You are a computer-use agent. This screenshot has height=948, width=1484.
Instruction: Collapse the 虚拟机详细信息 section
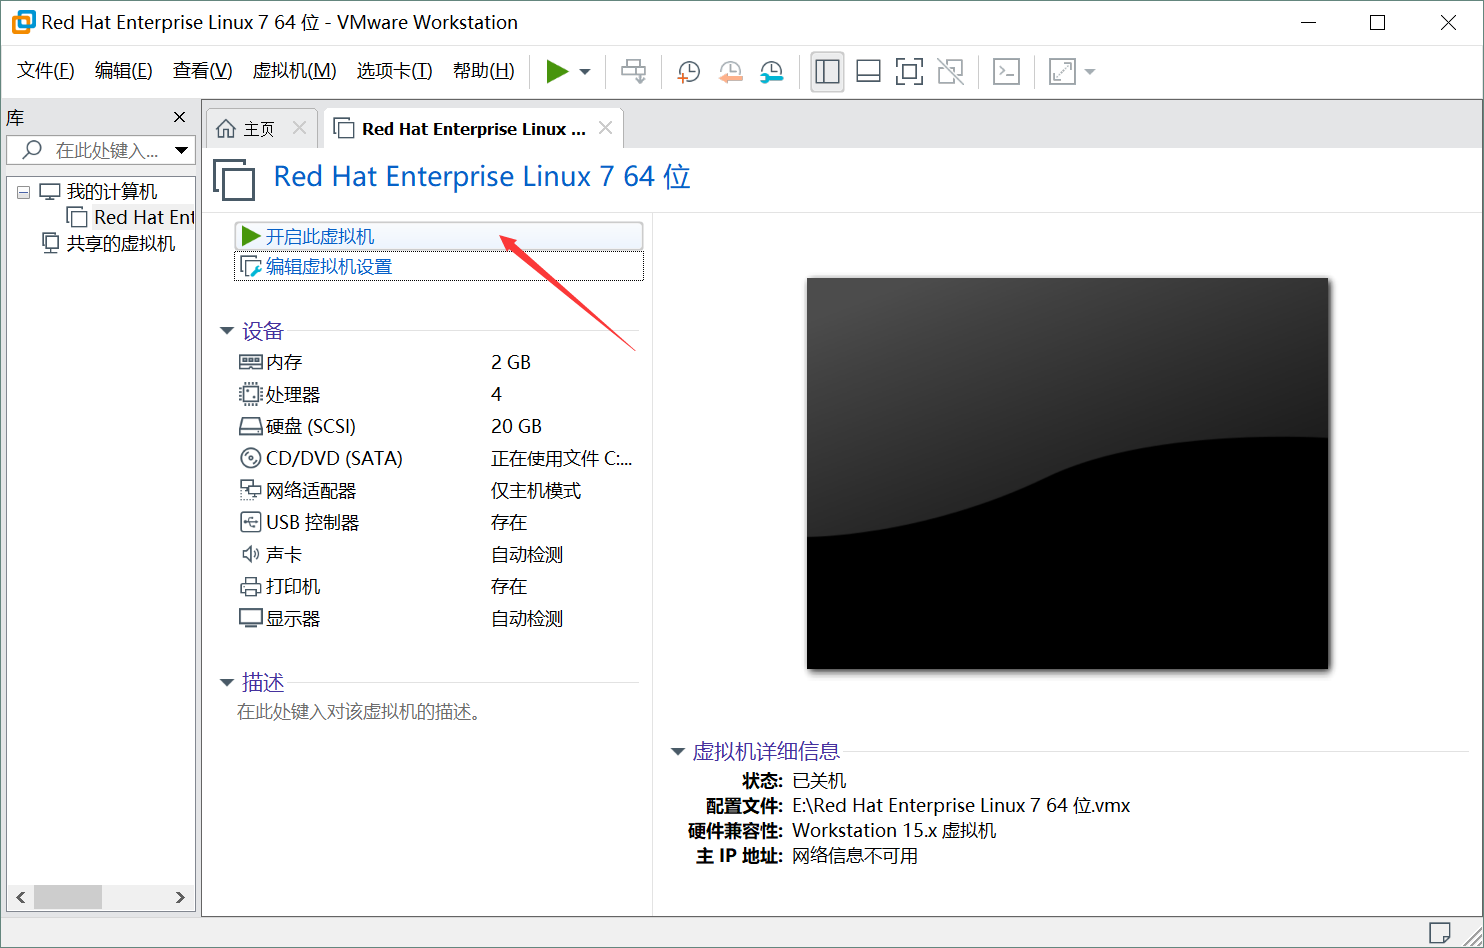(678, 752)
